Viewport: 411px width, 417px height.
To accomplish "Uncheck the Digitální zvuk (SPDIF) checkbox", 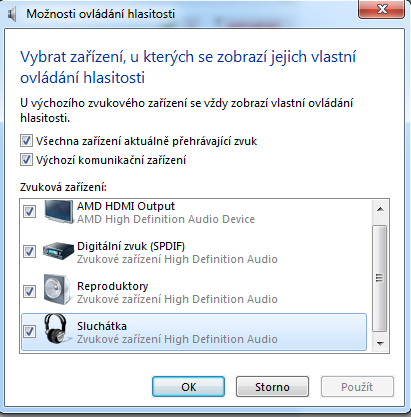I will (29, 251).
